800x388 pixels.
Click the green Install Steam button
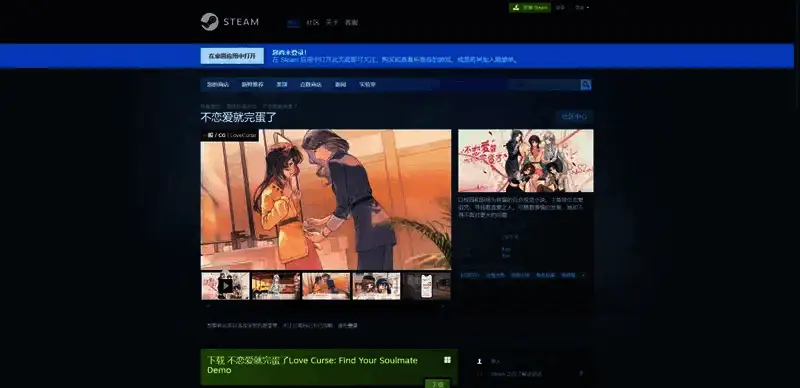530,8
